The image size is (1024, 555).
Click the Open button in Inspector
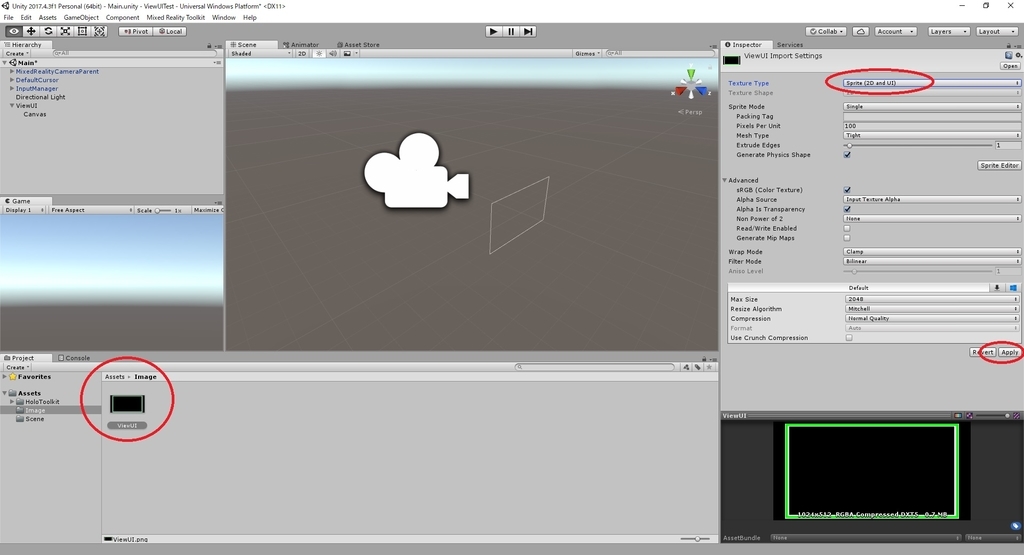1010,66
